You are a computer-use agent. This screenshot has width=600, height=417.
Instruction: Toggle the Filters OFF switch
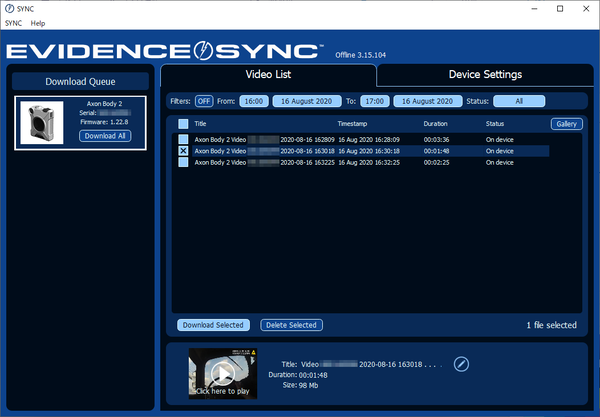pos(204,101)
